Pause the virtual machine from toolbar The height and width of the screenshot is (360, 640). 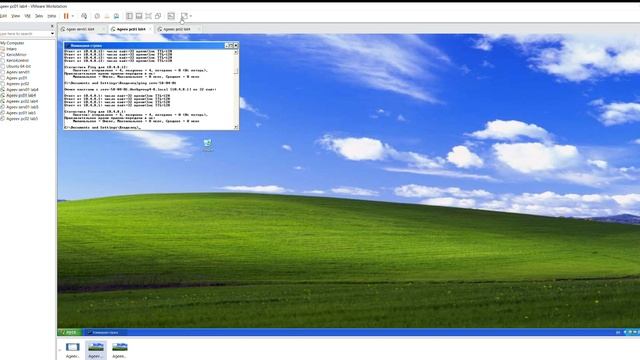pos(66,16)
